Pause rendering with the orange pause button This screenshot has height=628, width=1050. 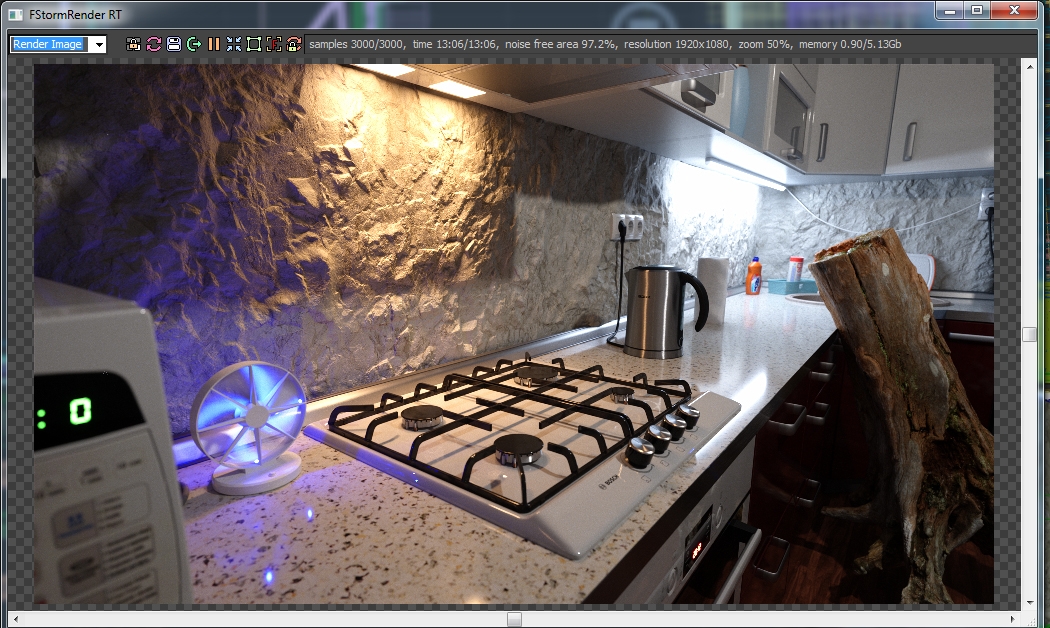214,44
